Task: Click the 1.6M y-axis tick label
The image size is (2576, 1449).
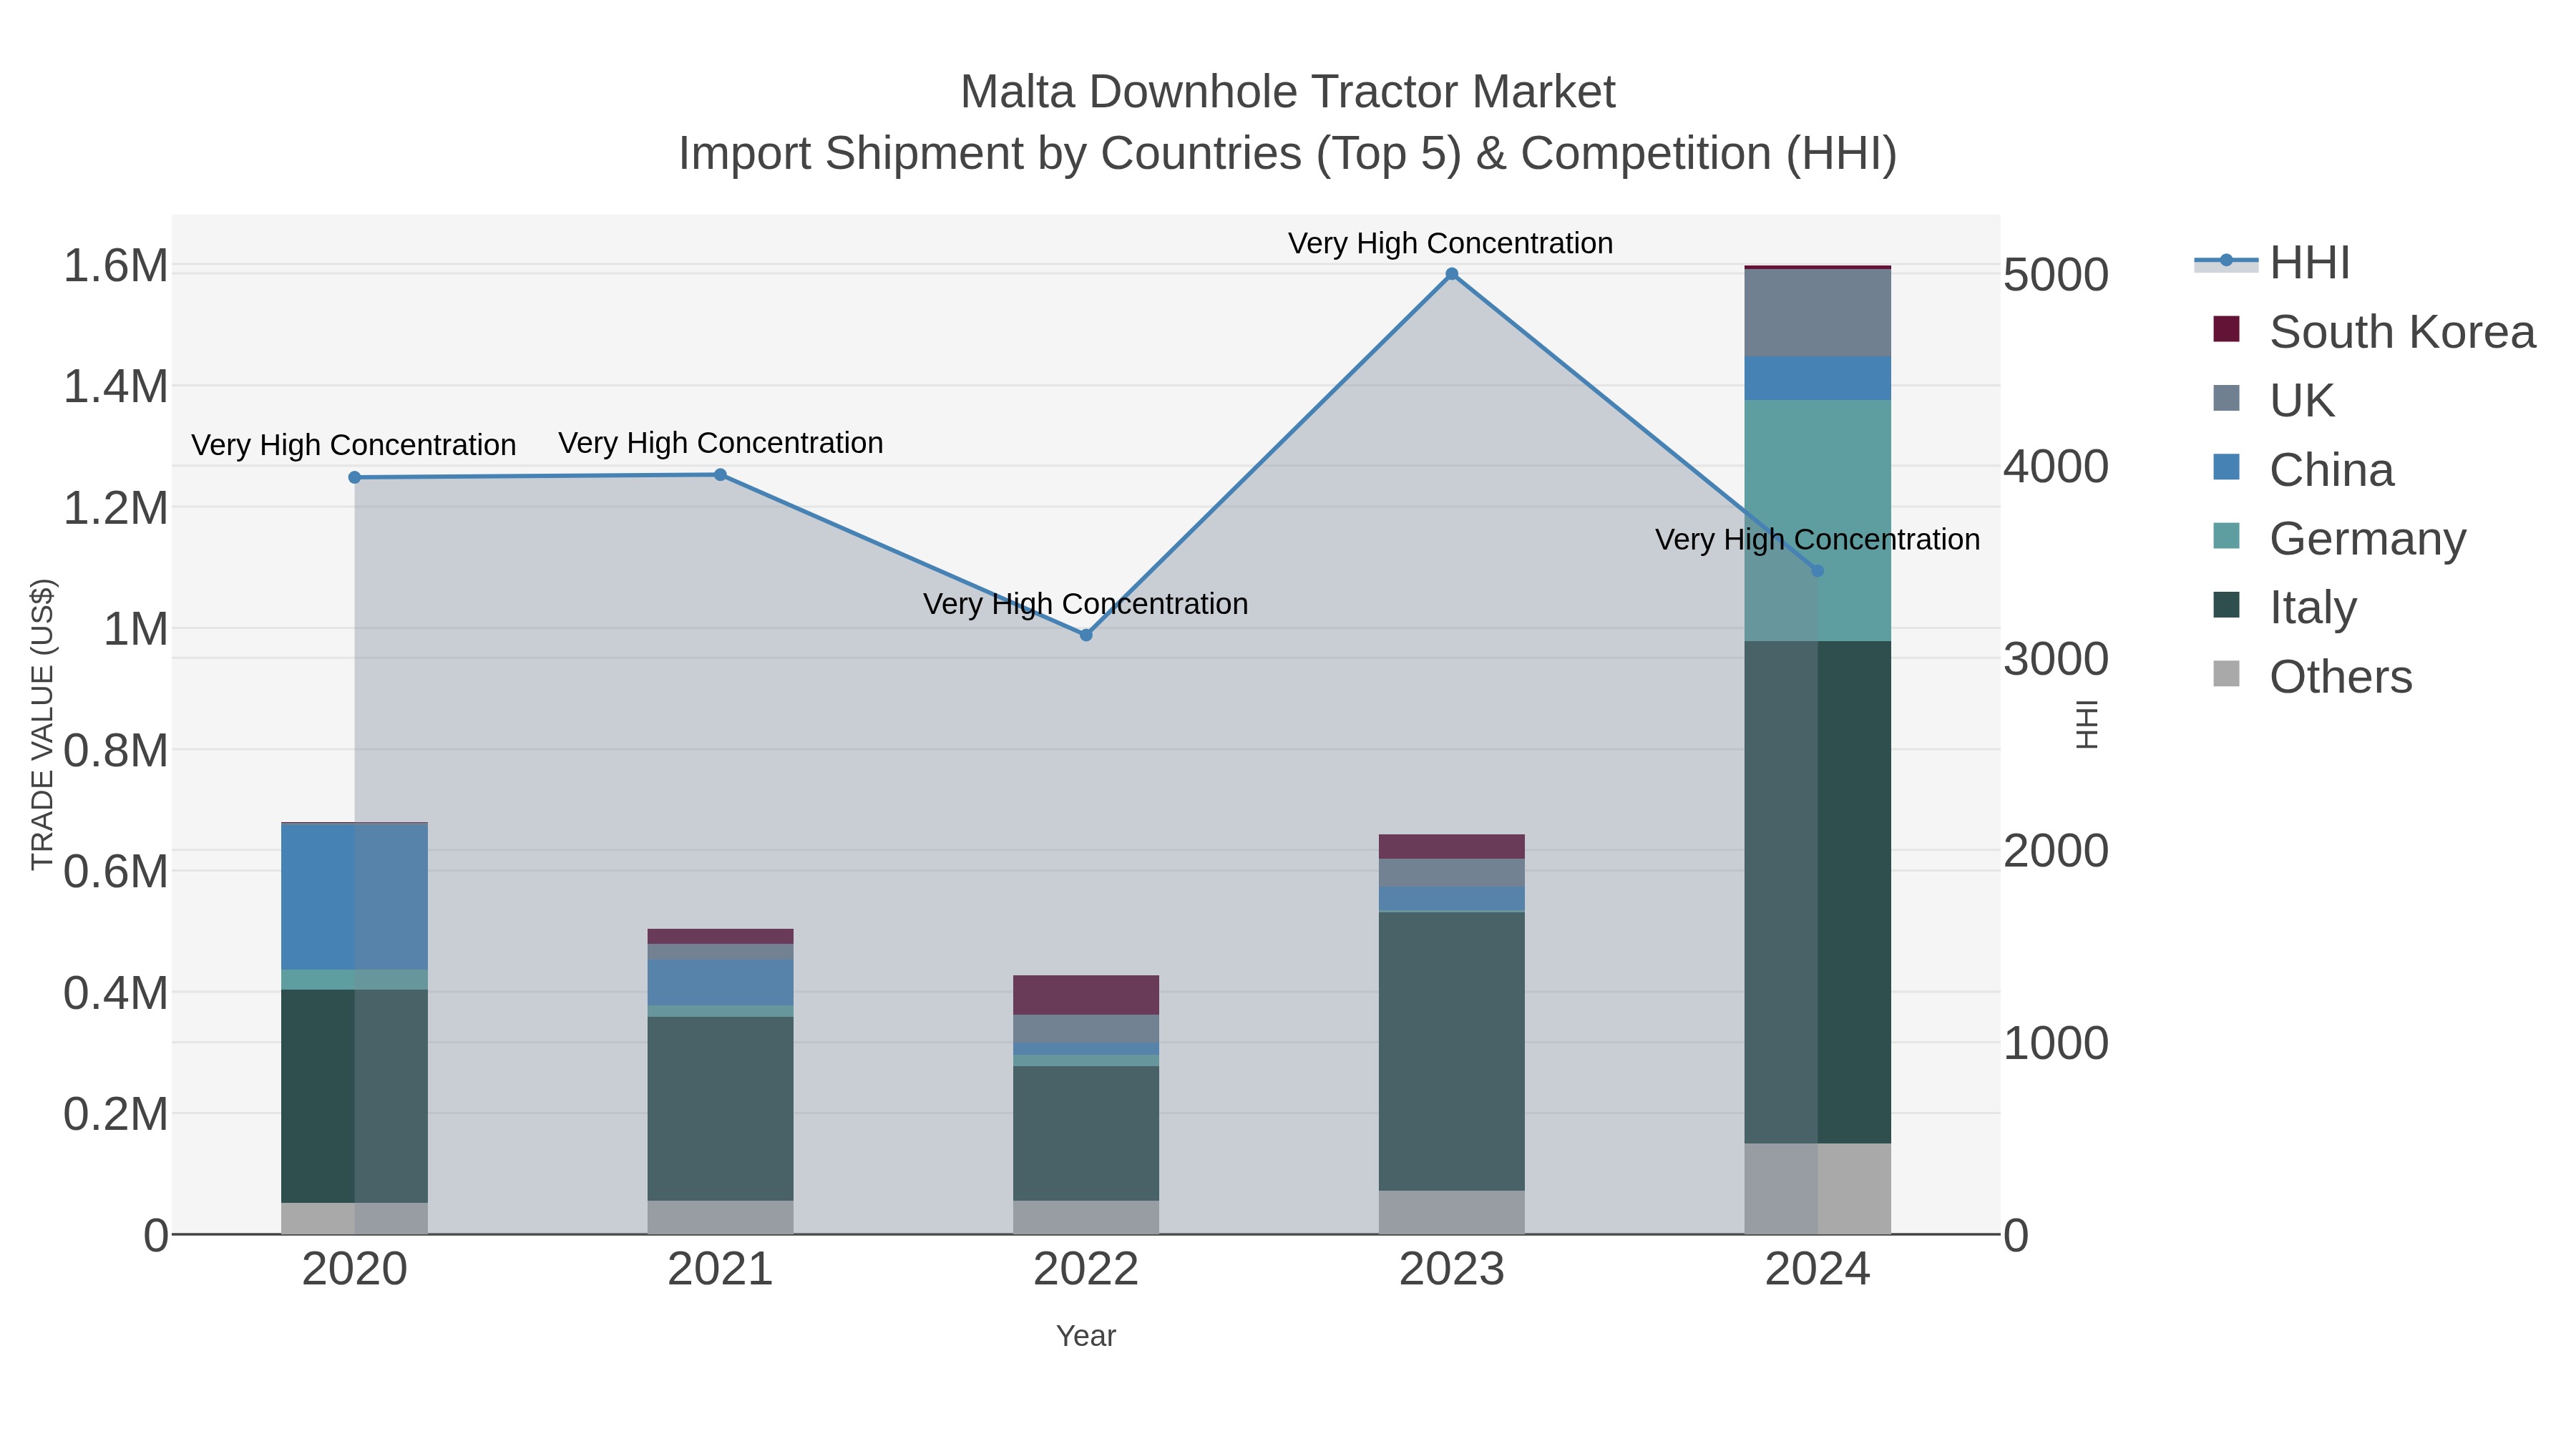Action: pyautogui.click(x=116, y=266)
